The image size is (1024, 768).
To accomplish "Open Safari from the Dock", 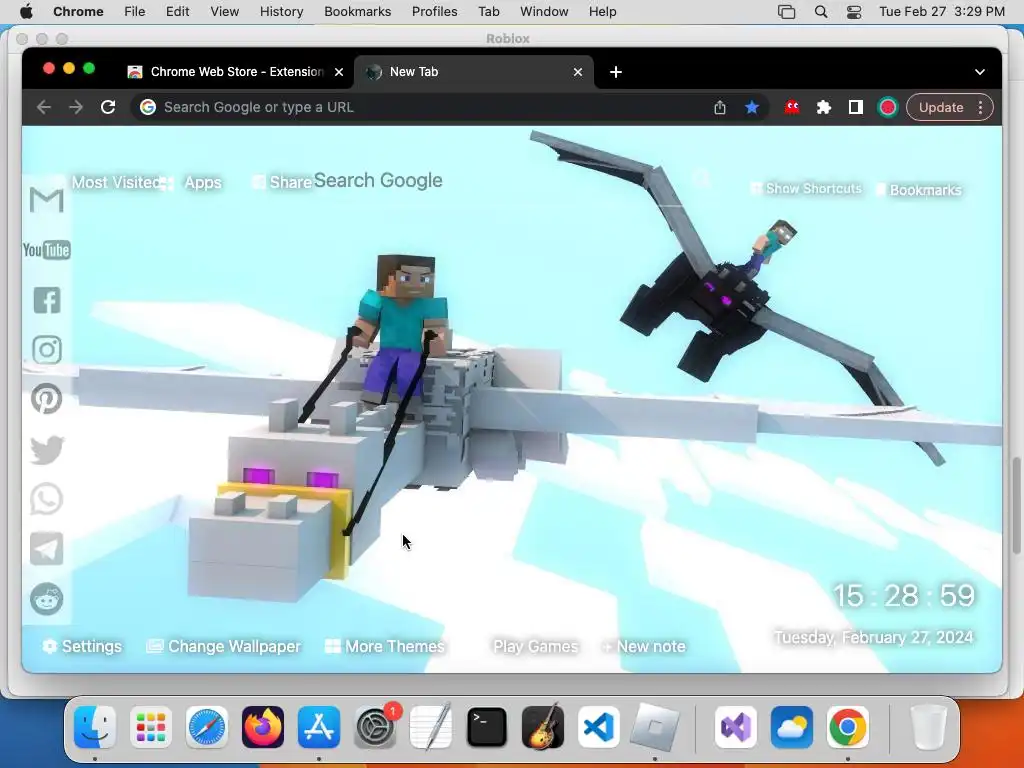I will click(x=207, y=727).
